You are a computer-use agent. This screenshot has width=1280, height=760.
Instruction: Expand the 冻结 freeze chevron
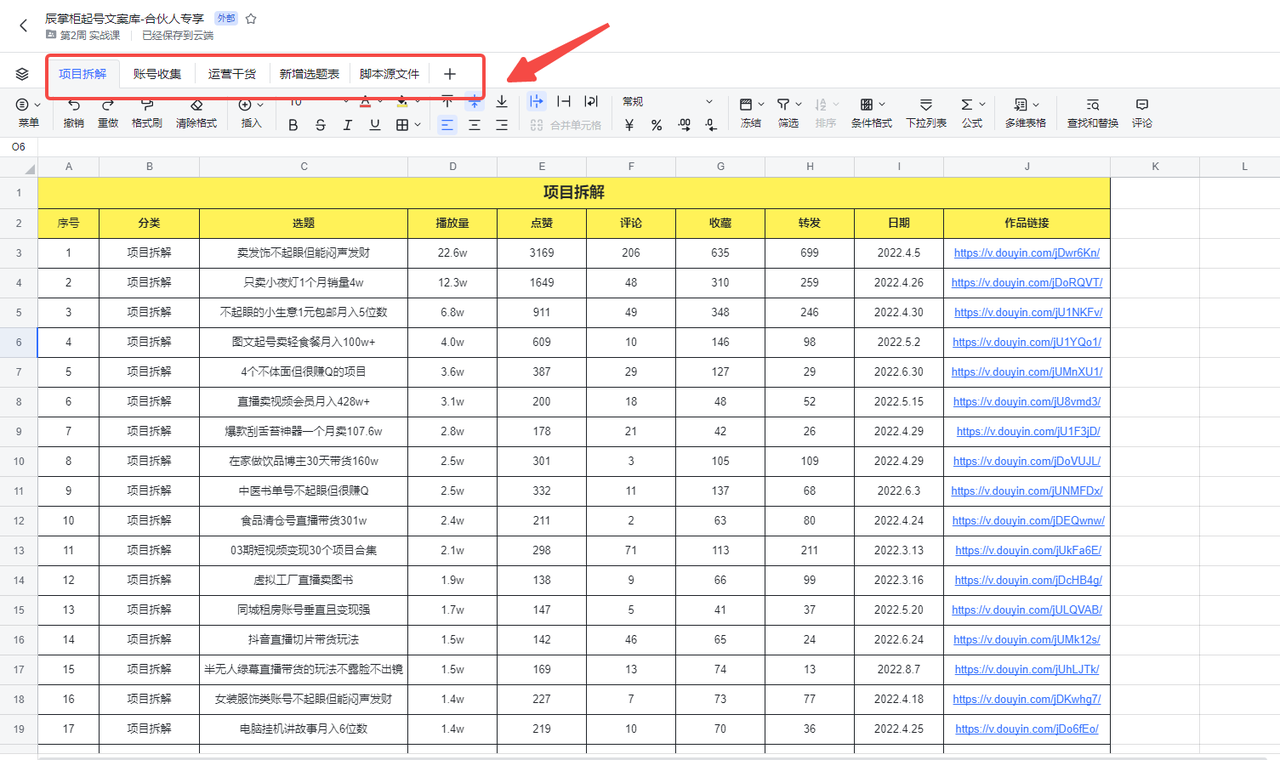761,104
